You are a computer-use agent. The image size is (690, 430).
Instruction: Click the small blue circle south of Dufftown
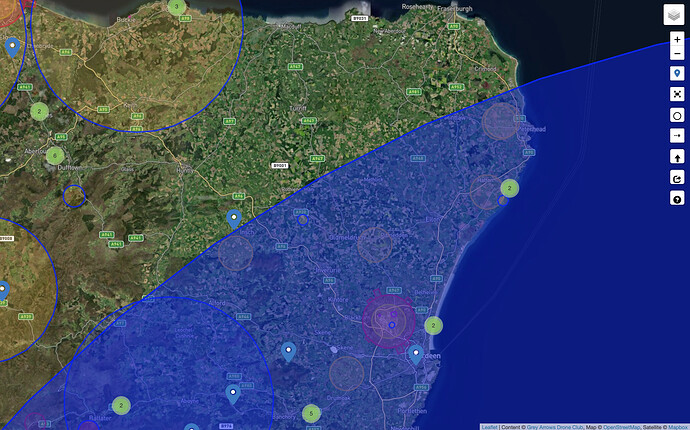pyautogui.click(x=74, y=196)
